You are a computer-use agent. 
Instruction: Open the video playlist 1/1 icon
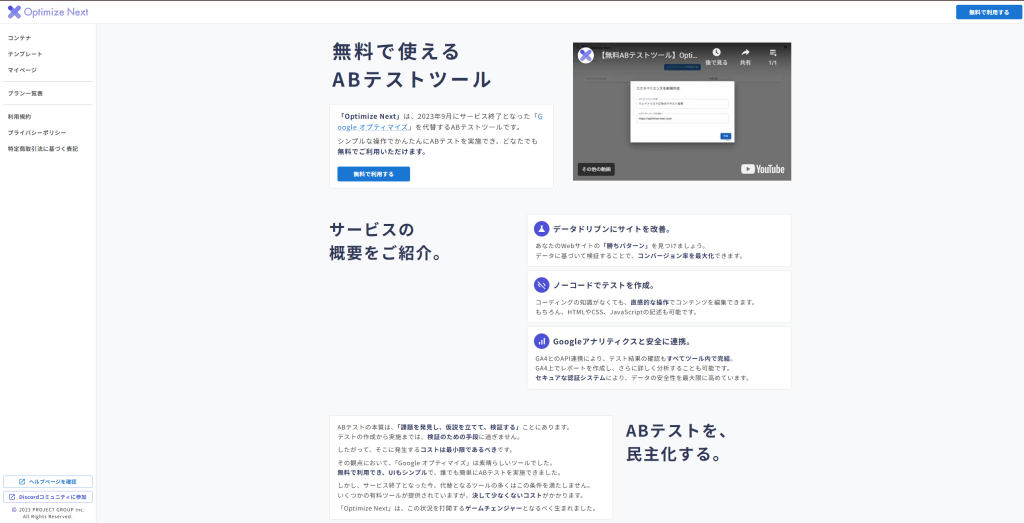tap(773, 52)
